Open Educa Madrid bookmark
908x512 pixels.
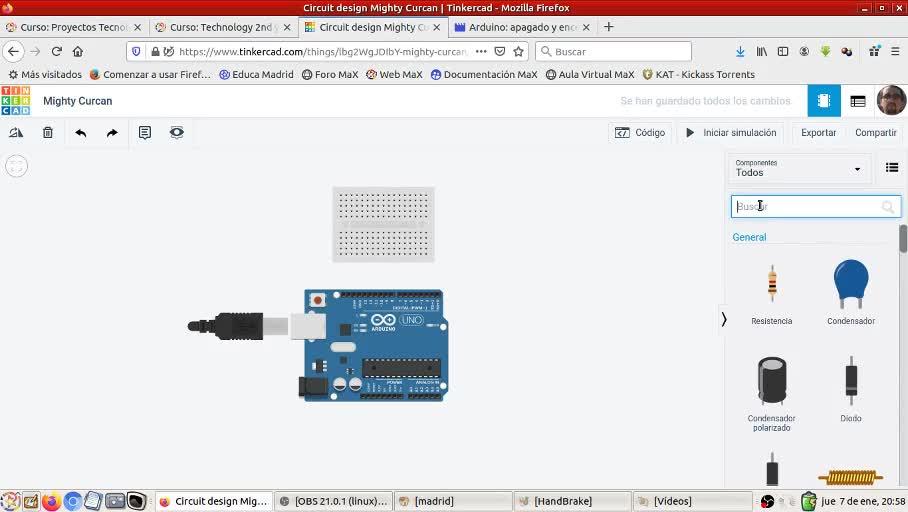coord(257,75)
